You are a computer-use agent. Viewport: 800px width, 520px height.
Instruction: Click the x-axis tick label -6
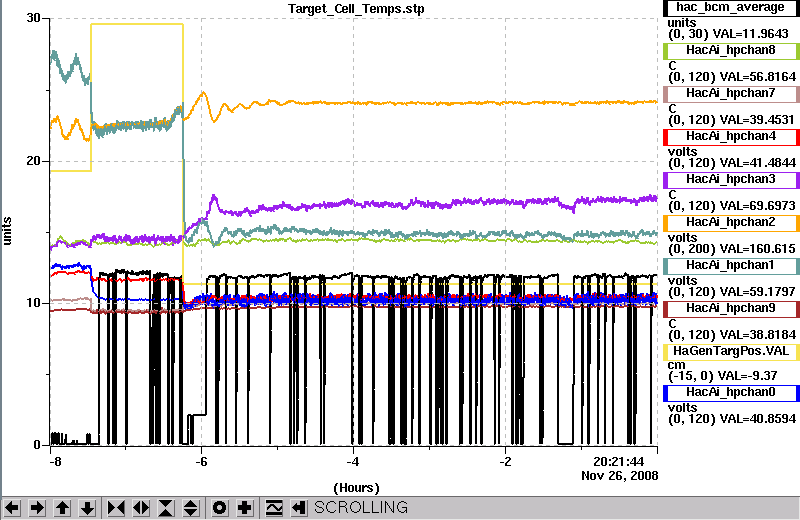click(202, 462)
